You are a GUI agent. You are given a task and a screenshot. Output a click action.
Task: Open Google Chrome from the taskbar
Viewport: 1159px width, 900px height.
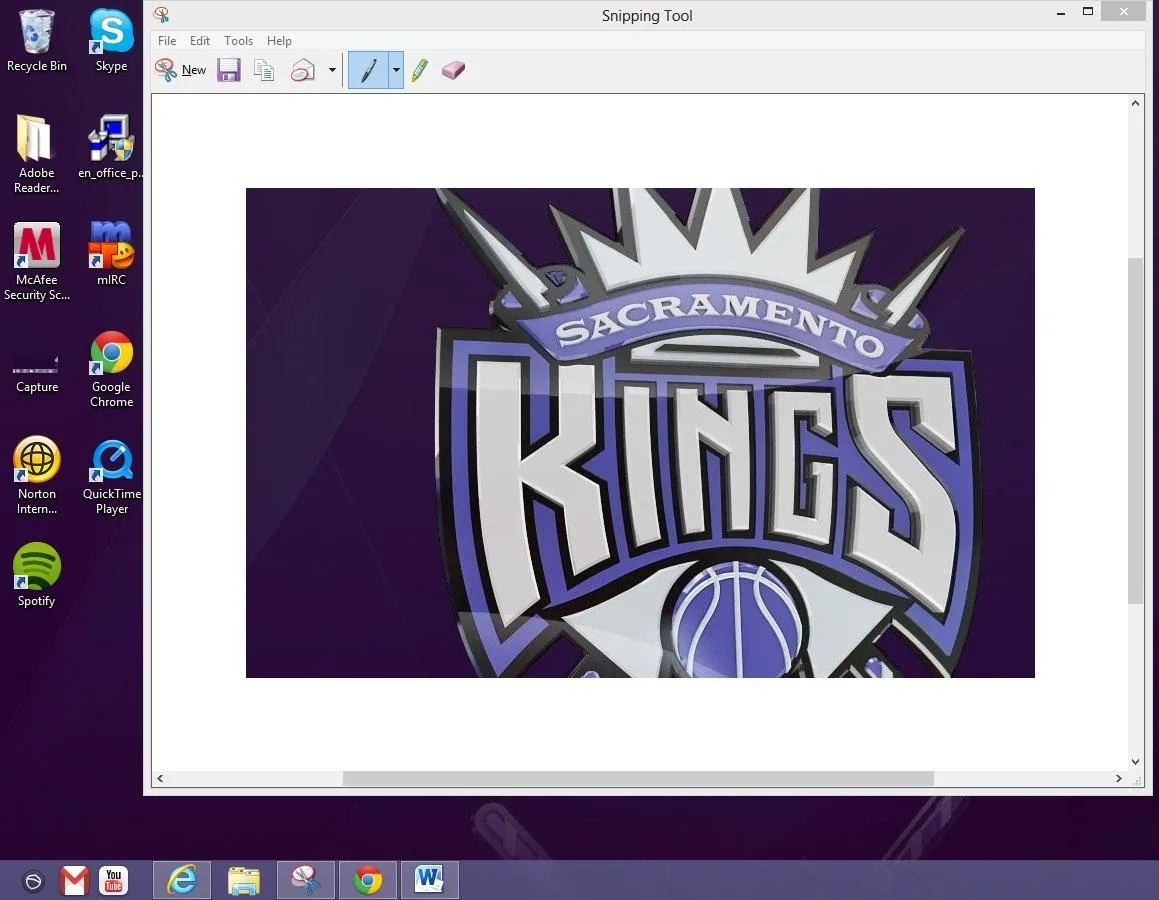[367, 880]
